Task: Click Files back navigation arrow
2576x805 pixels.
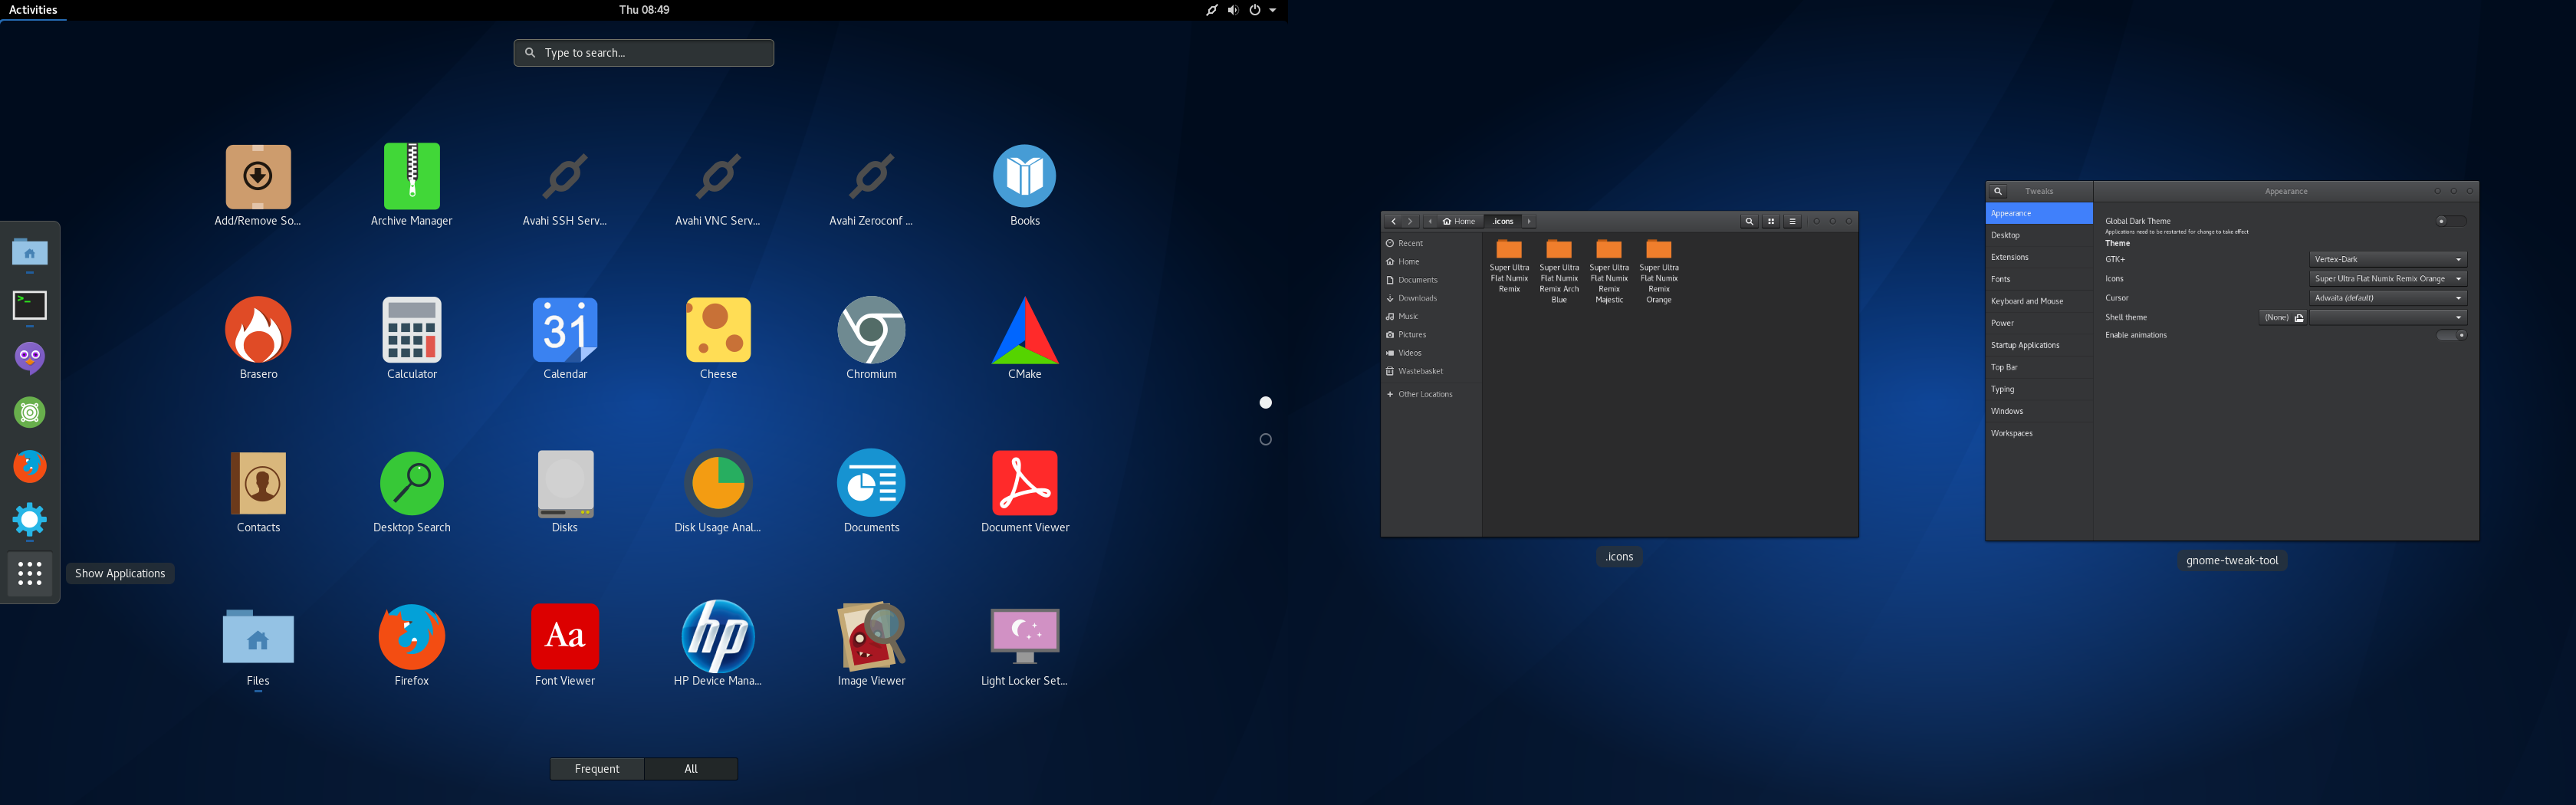Action: tap(1393, 221)
